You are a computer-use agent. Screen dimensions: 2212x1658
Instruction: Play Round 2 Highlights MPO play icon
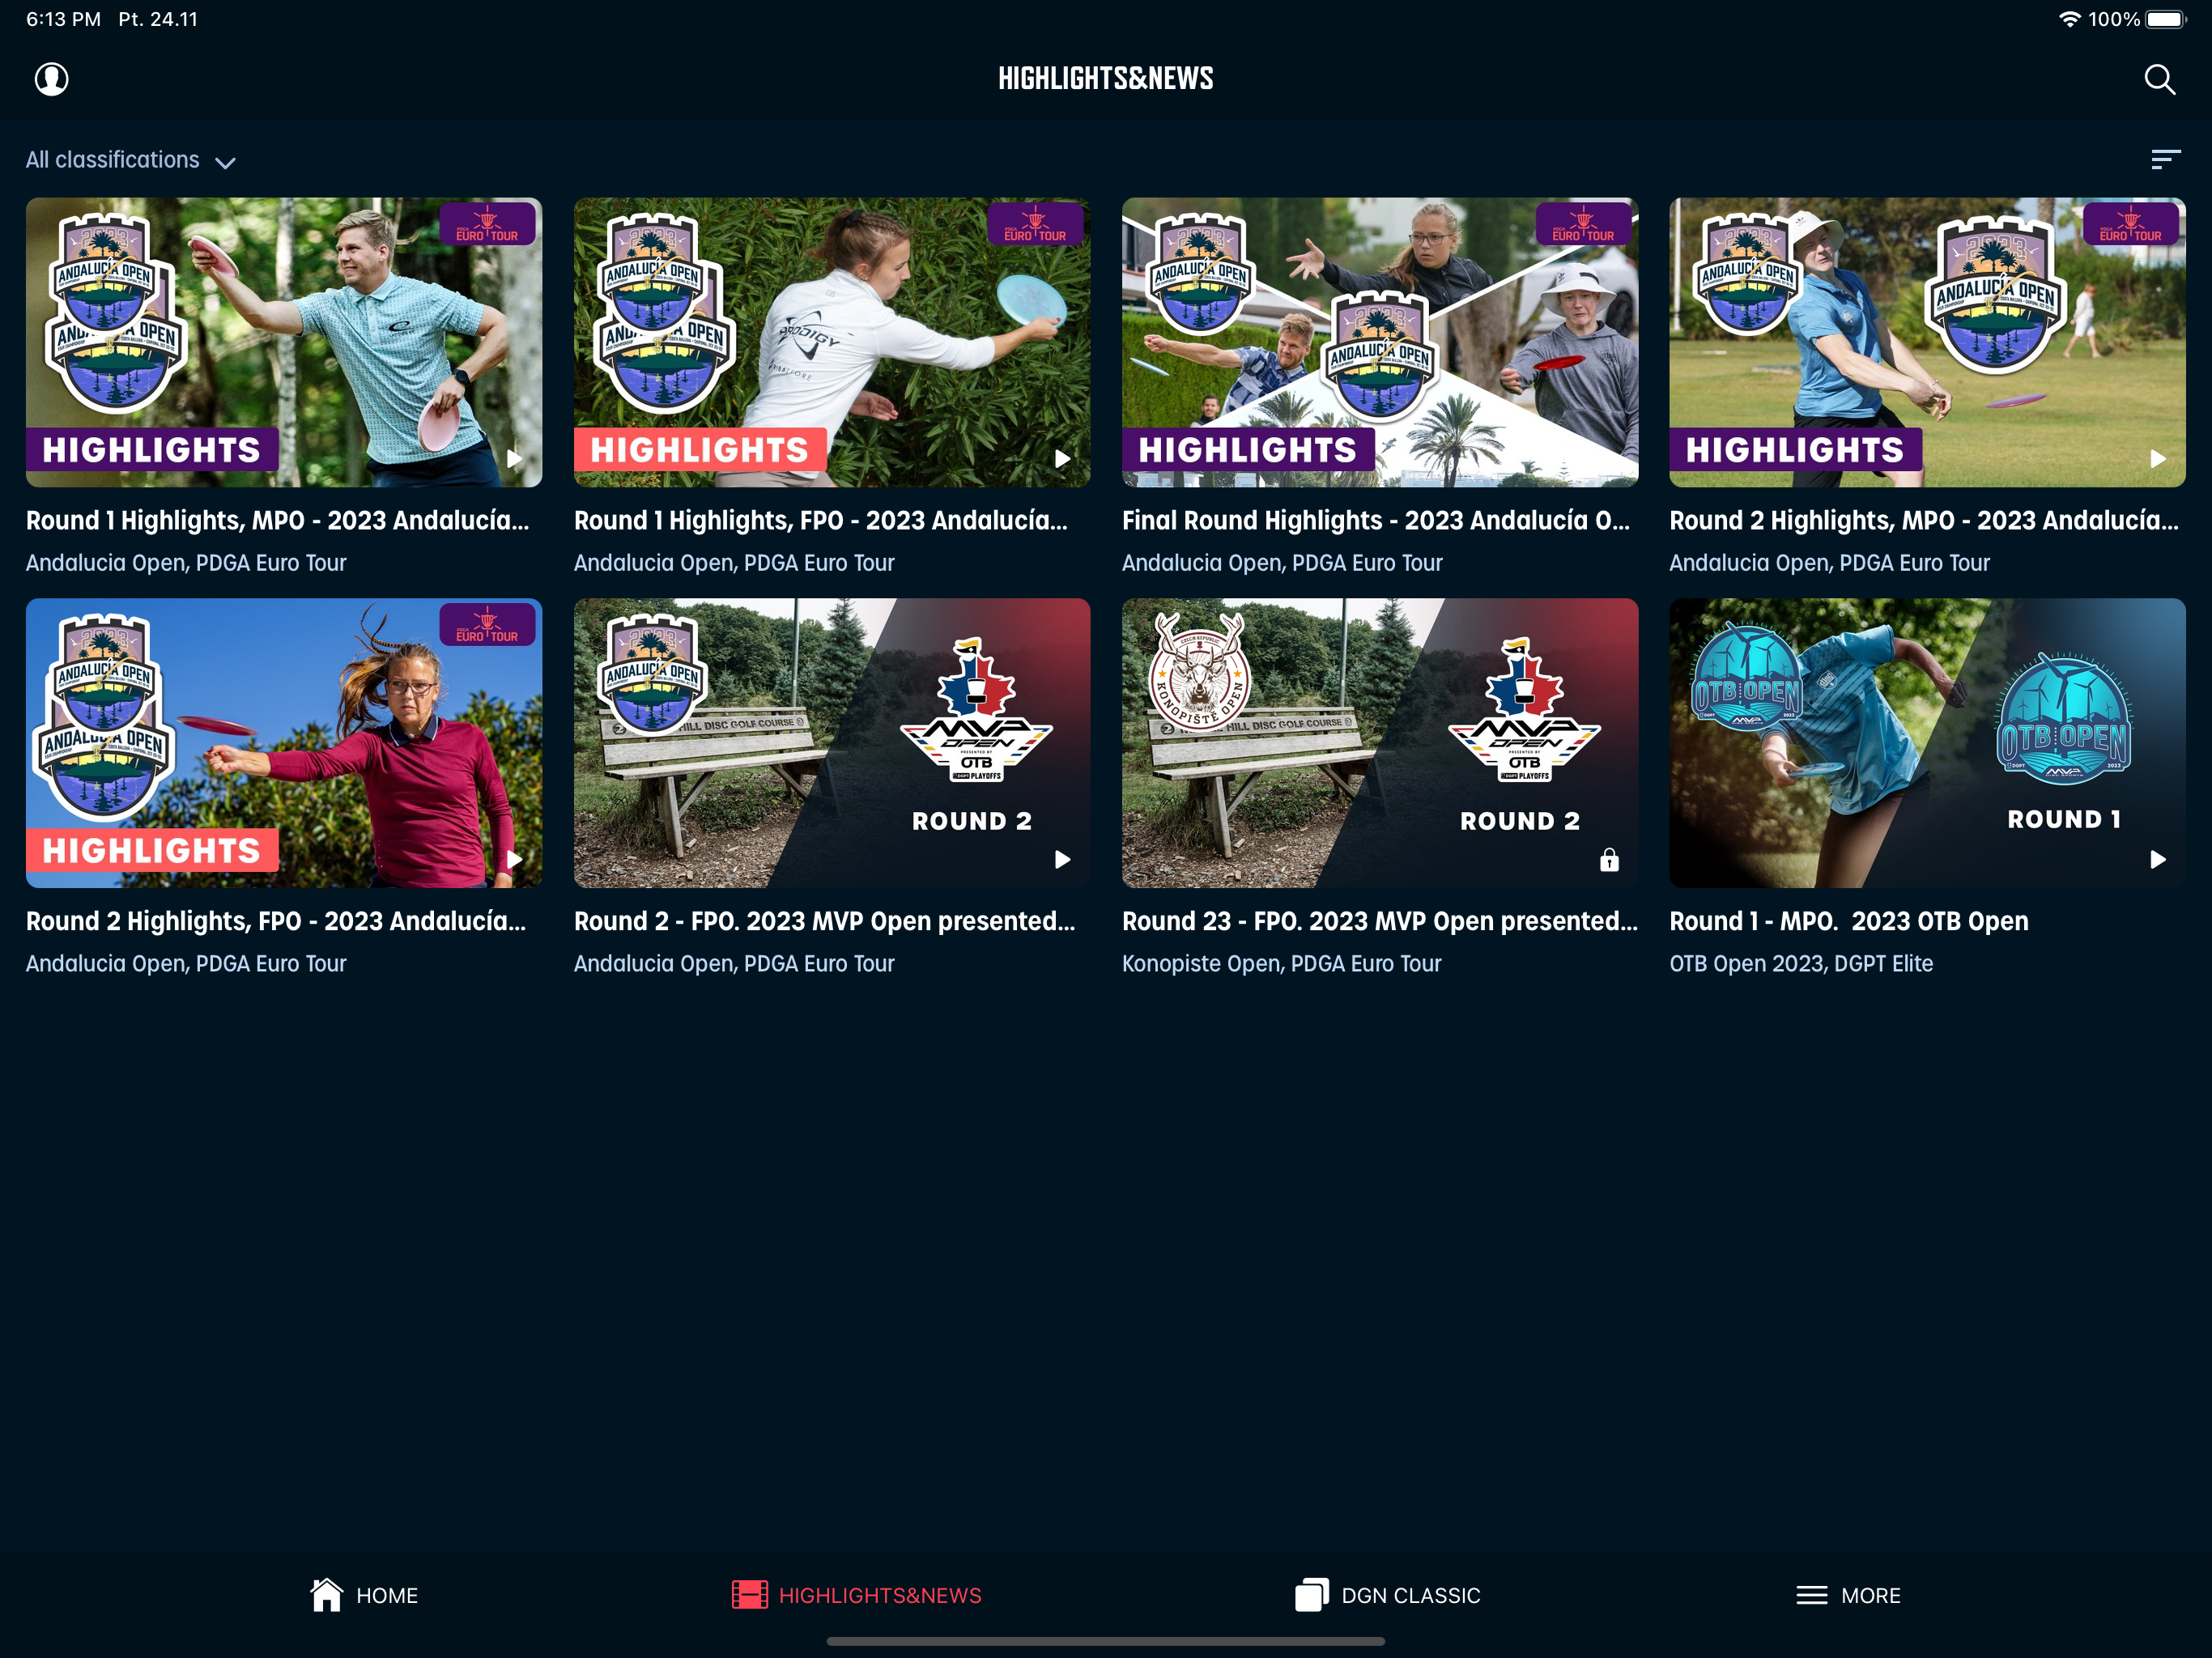(x=2158, y=459)
